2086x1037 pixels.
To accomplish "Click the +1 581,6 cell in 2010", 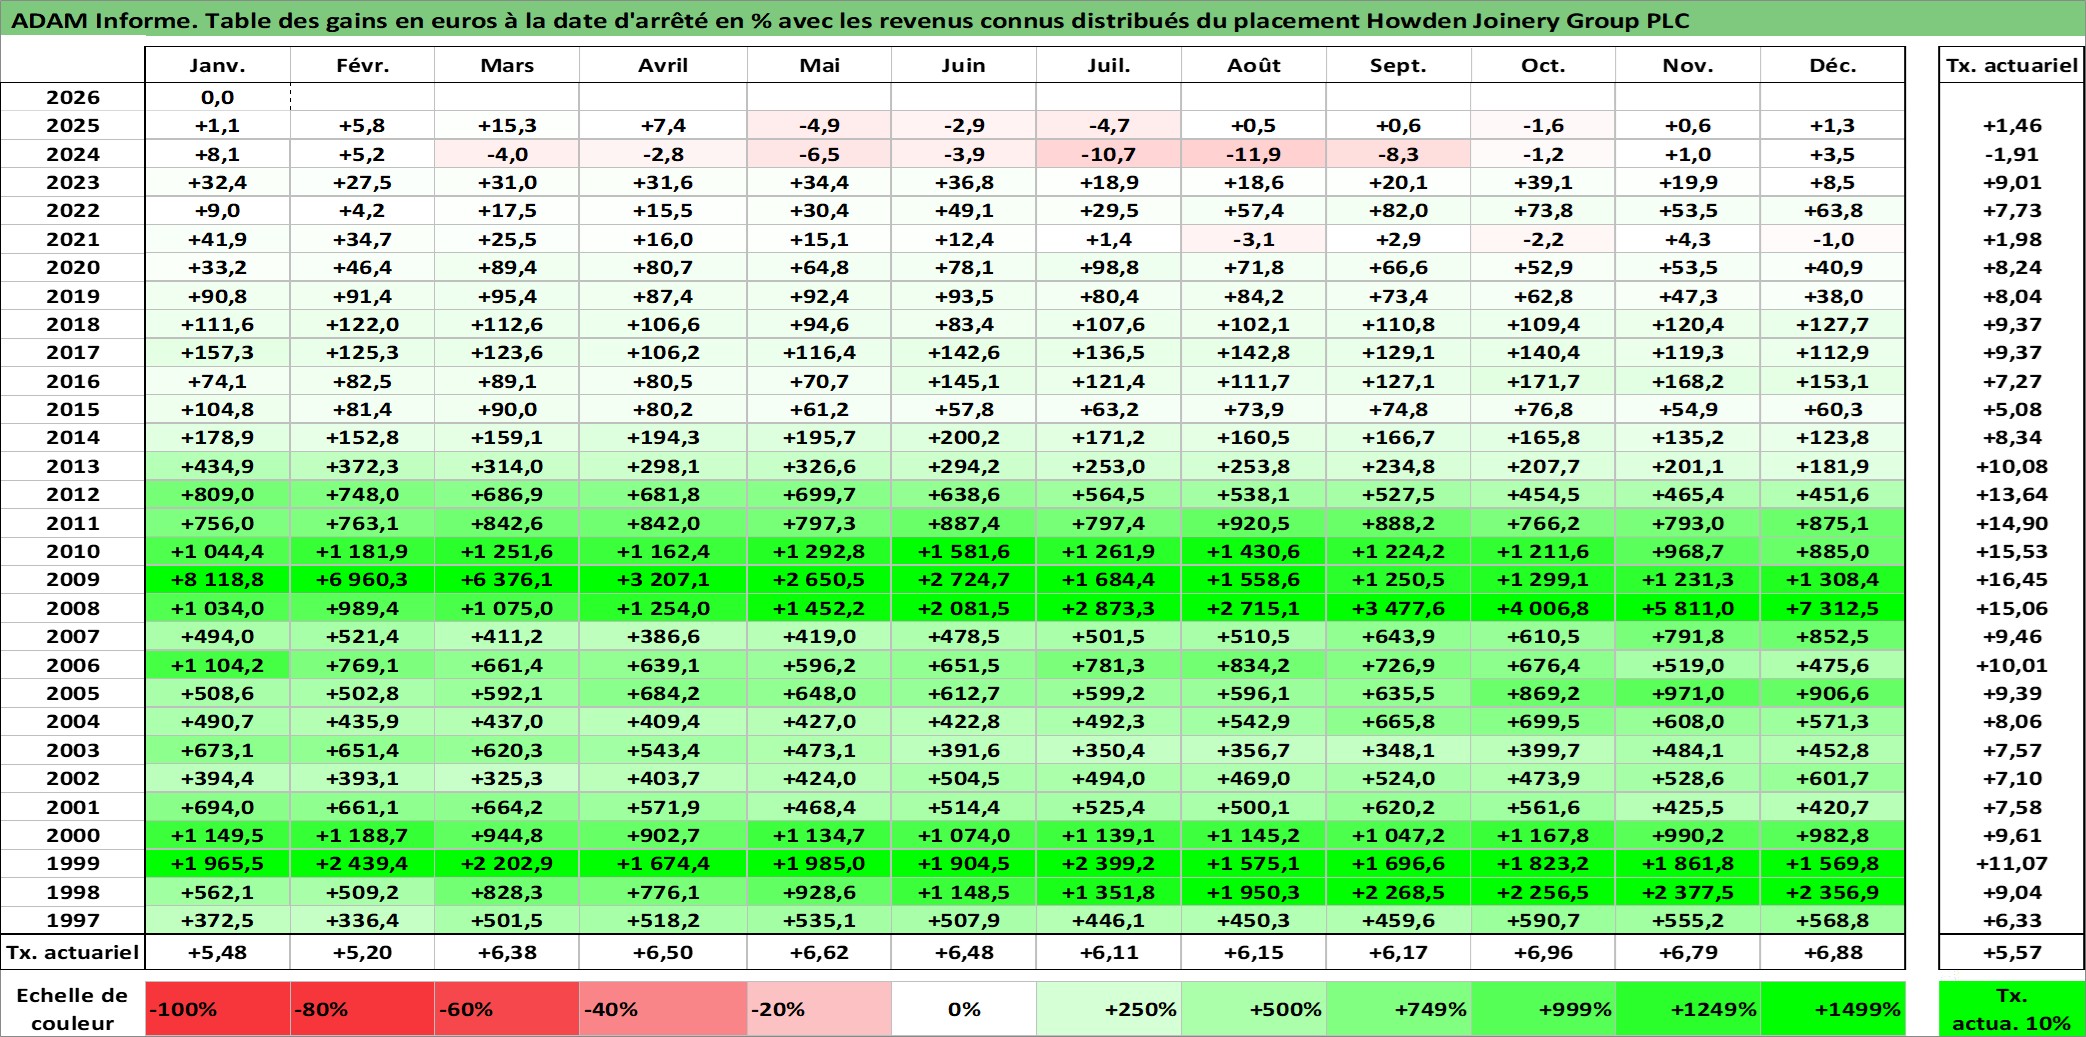I will point(964,551).
